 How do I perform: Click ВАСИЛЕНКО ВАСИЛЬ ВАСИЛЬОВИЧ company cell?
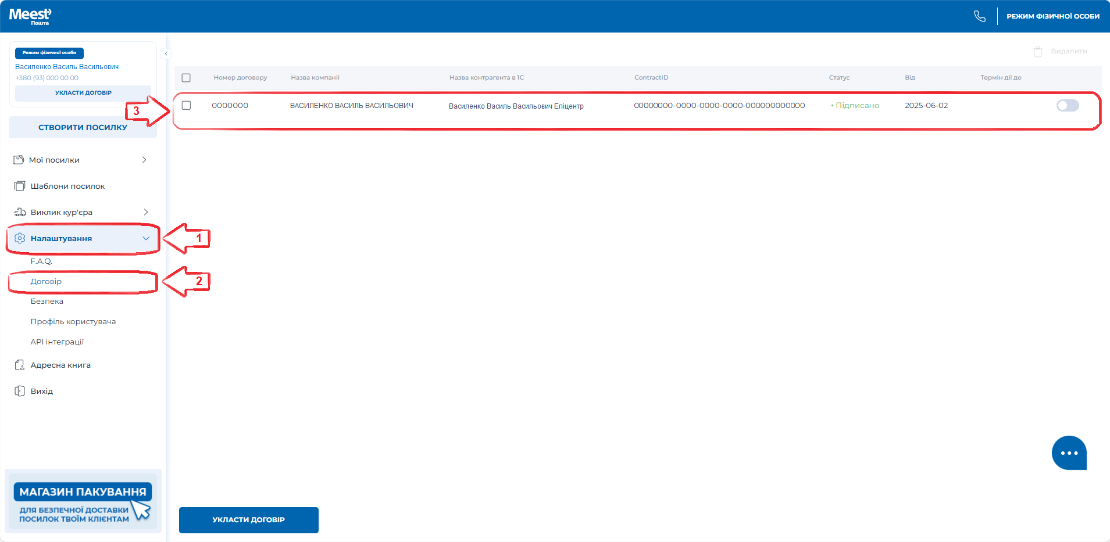352,105
